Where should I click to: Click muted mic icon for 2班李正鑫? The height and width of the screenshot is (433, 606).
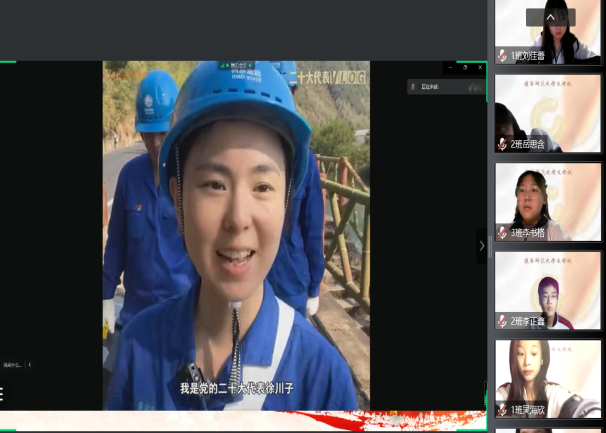(502, 321)
